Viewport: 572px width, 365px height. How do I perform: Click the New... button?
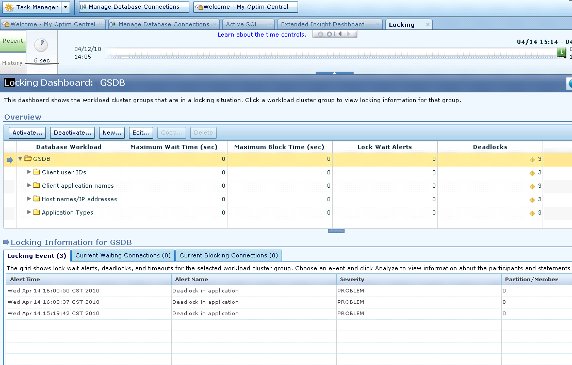112,133
